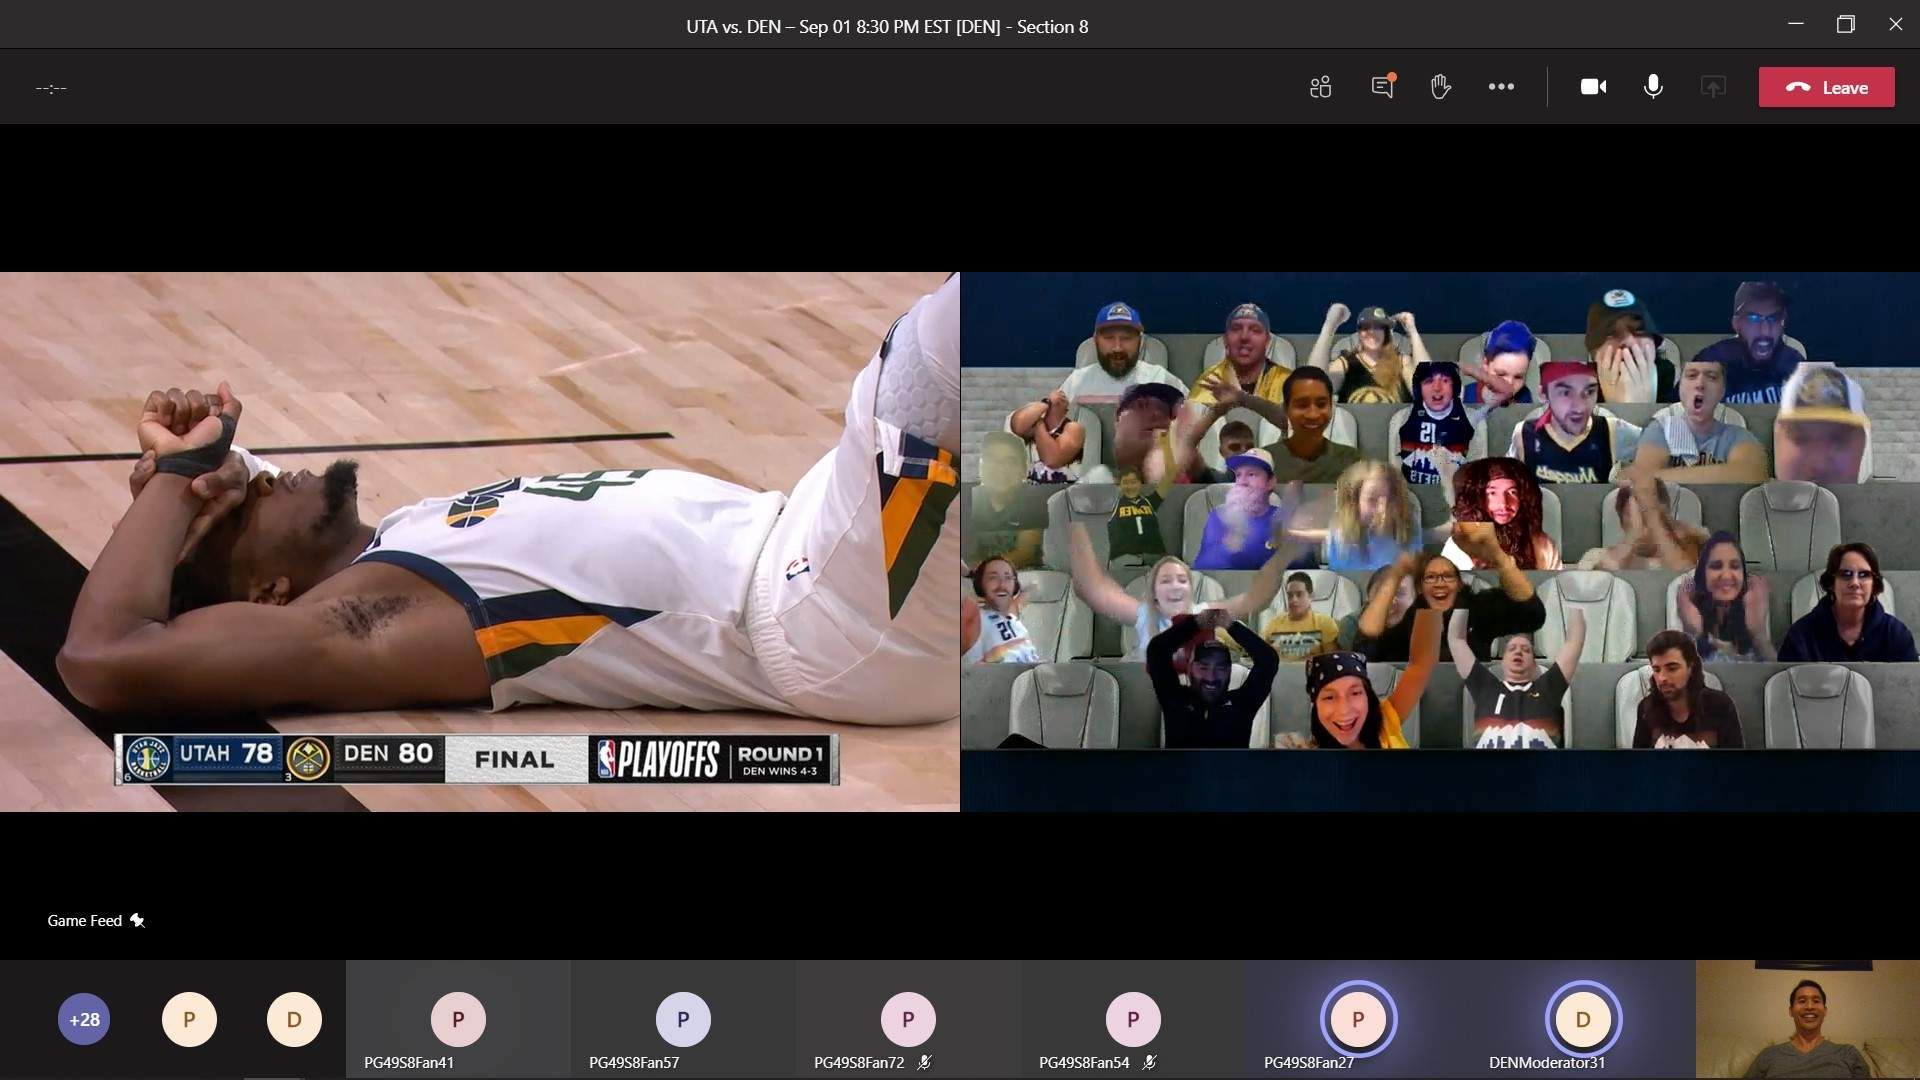Click the self-view video thumbnail
Viewport: 1920px width, 1080px height.
(x=1807, y=1020)
